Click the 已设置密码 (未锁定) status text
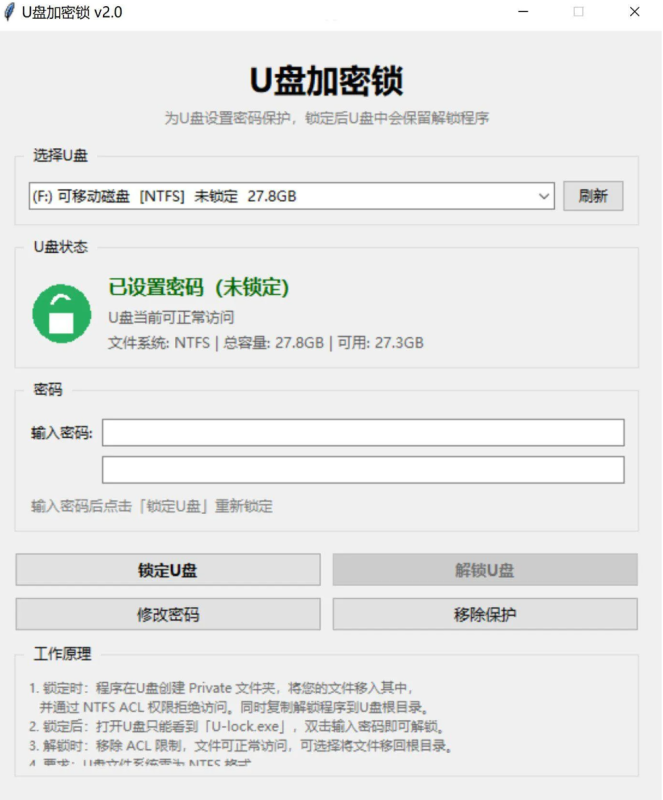 [x=199, y=287]
